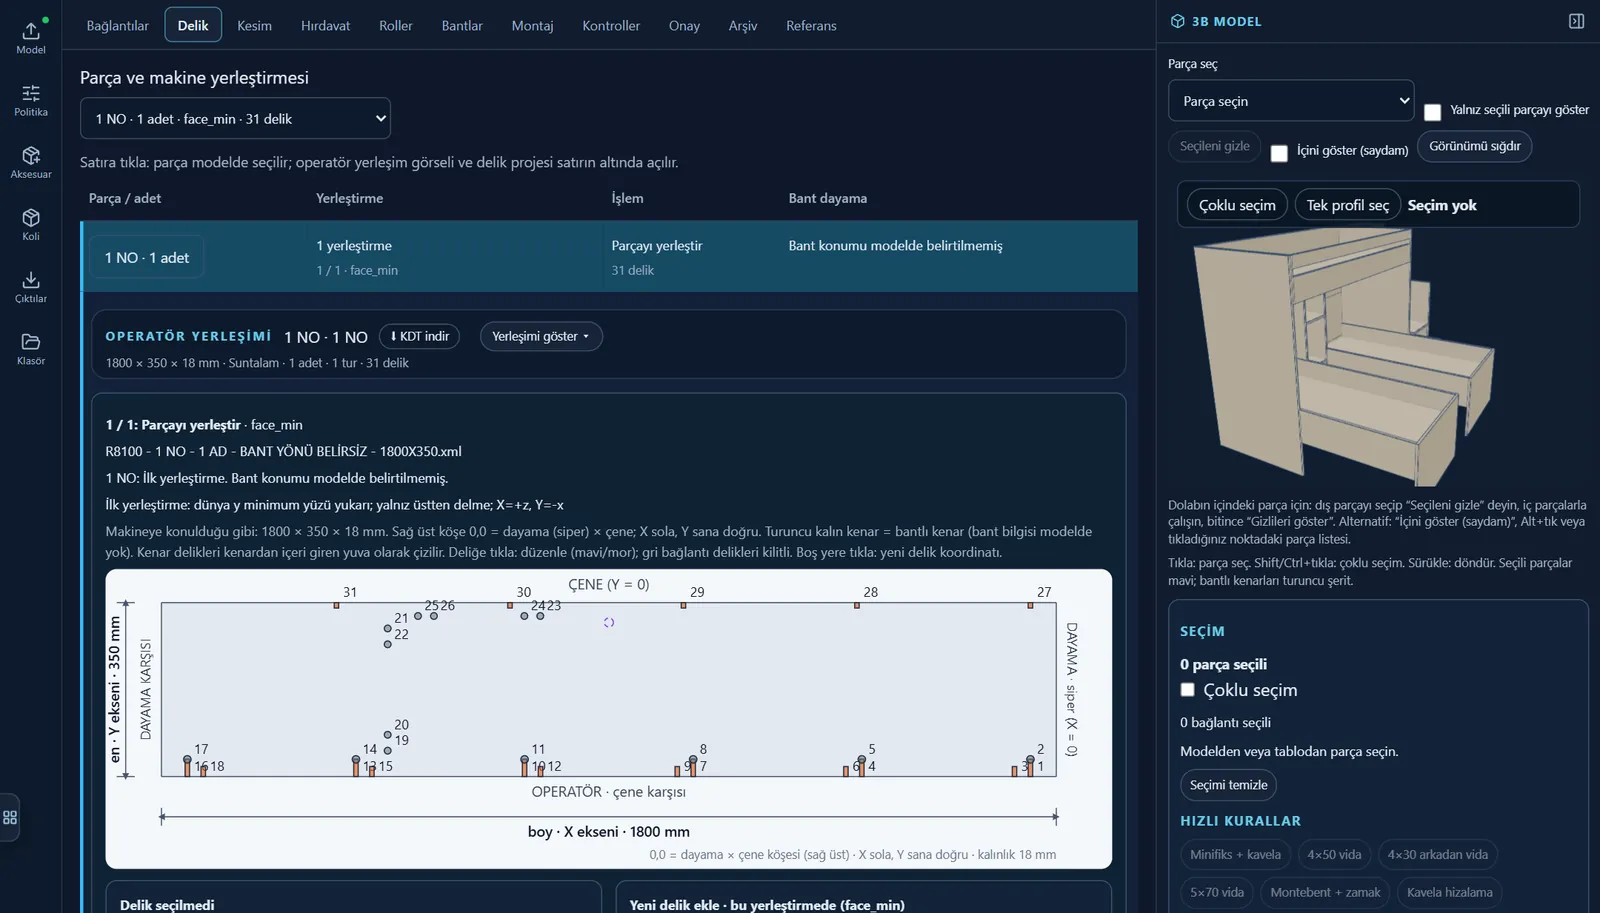Open the Hırdavat tab
The width and height of the screenshot is (1600, 913).
(325, 25)
